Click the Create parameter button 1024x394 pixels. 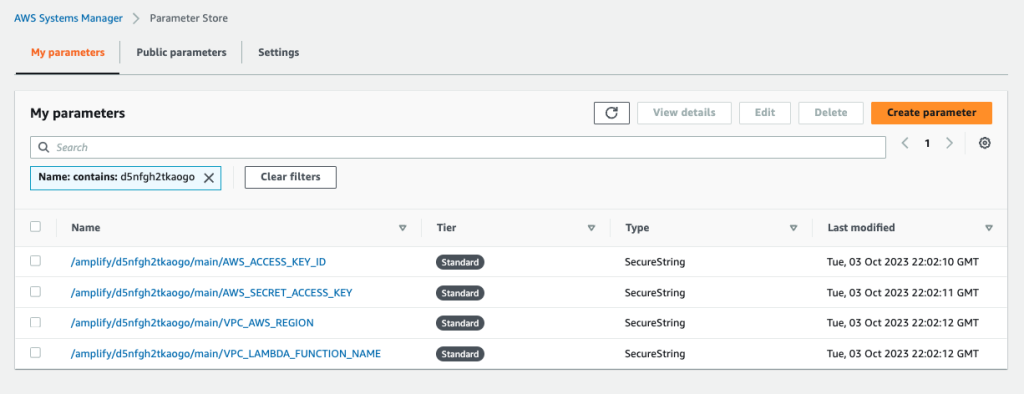[x=931, y=112]
